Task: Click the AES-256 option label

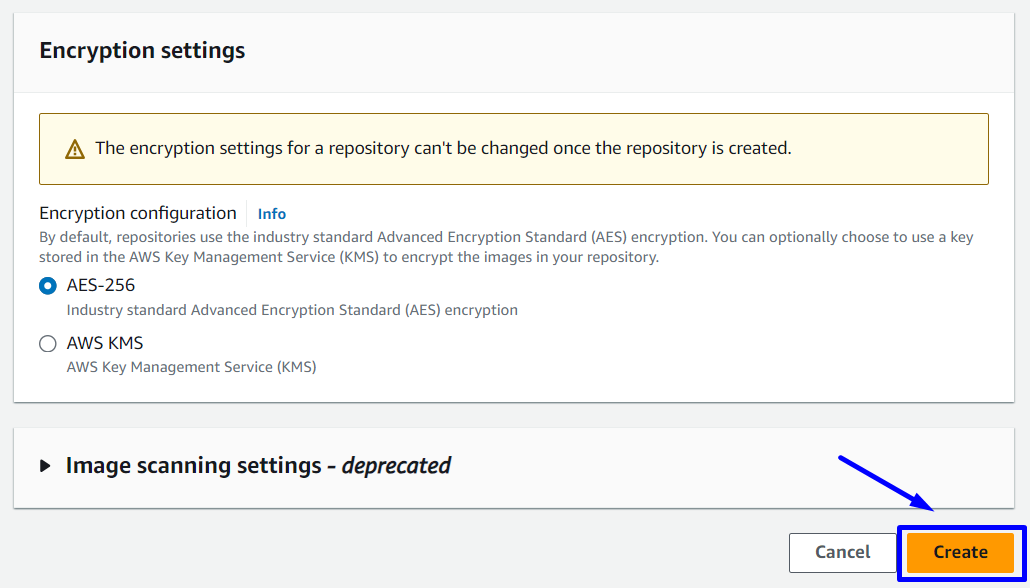Action: click(100, 285)
